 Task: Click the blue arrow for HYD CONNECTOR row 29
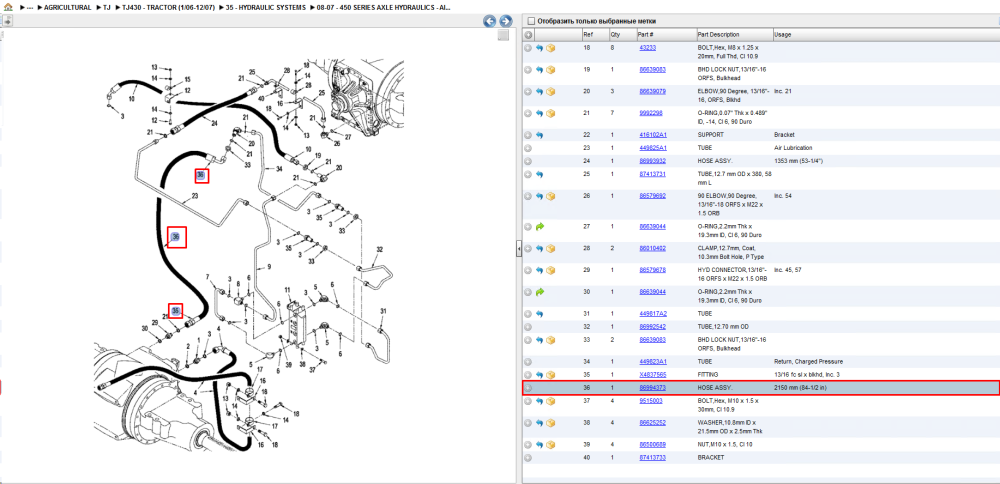pos(539,270)
